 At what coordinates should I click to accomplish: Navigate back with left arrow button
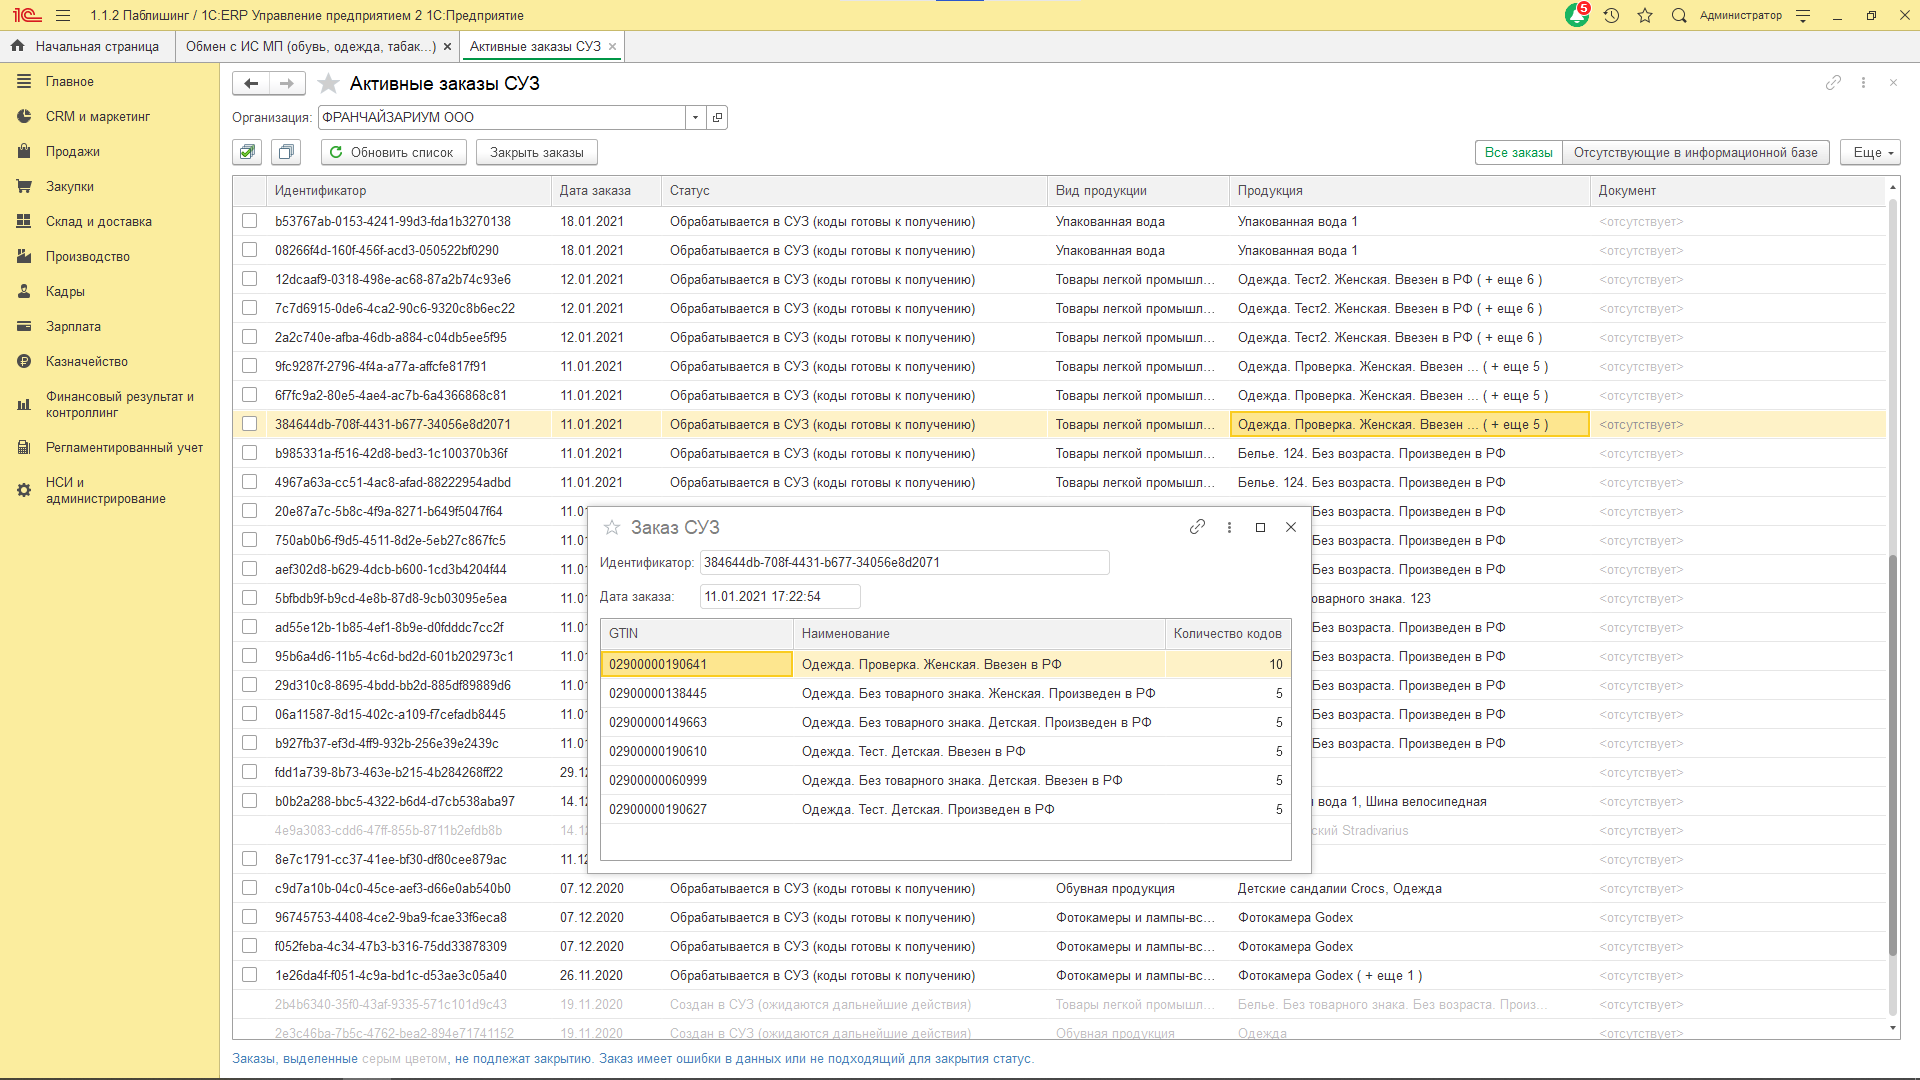click(x=251, y=83)
